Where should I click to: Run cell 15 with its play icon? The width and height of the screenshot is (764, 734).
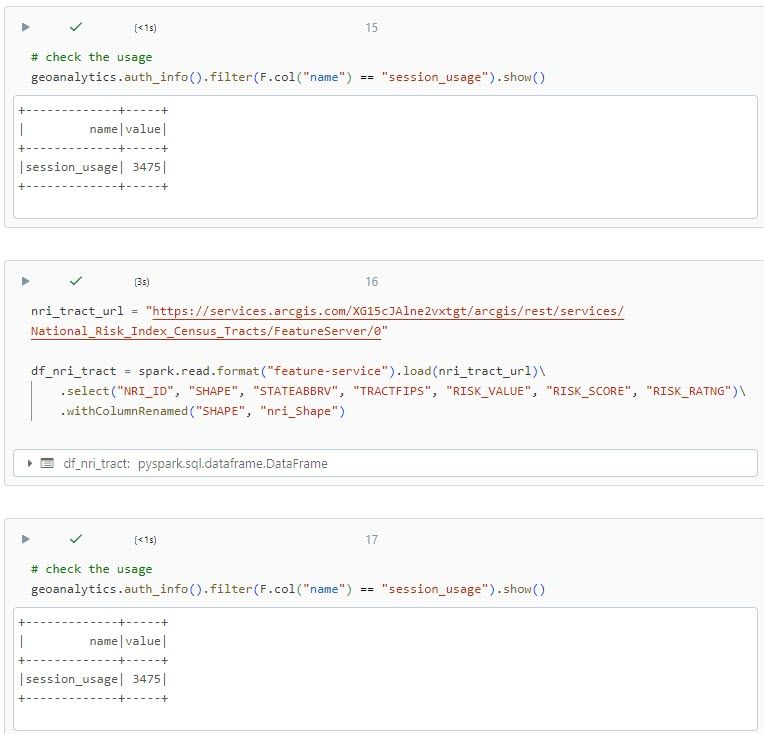pos(26,27)
